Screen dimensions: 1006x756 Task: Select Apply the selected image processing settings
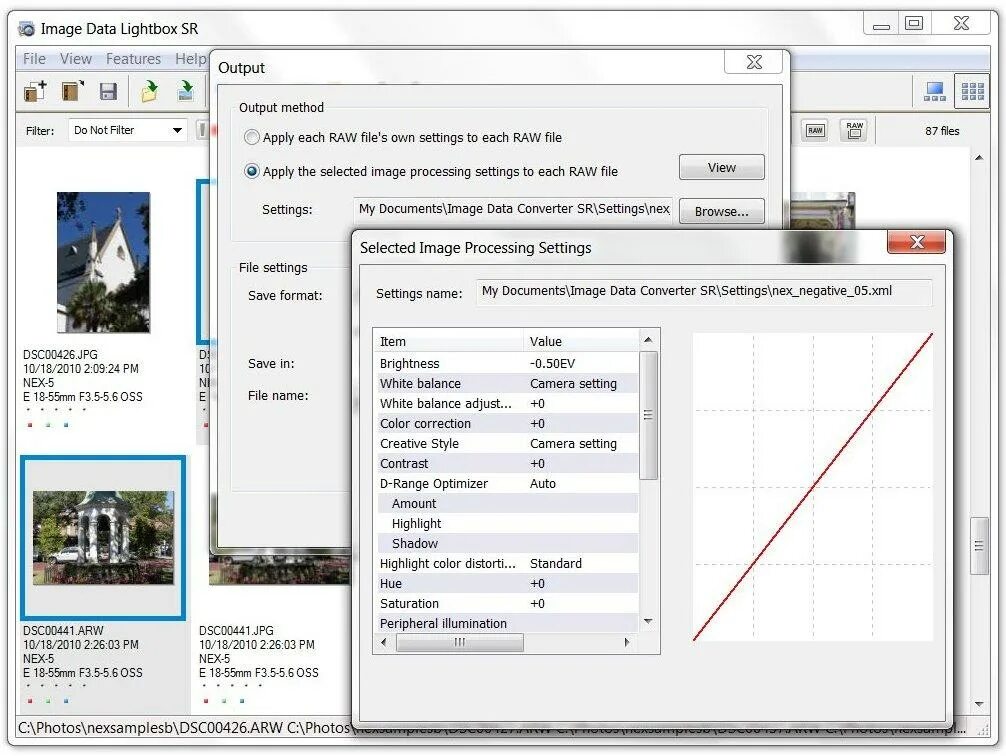(252, 171)
